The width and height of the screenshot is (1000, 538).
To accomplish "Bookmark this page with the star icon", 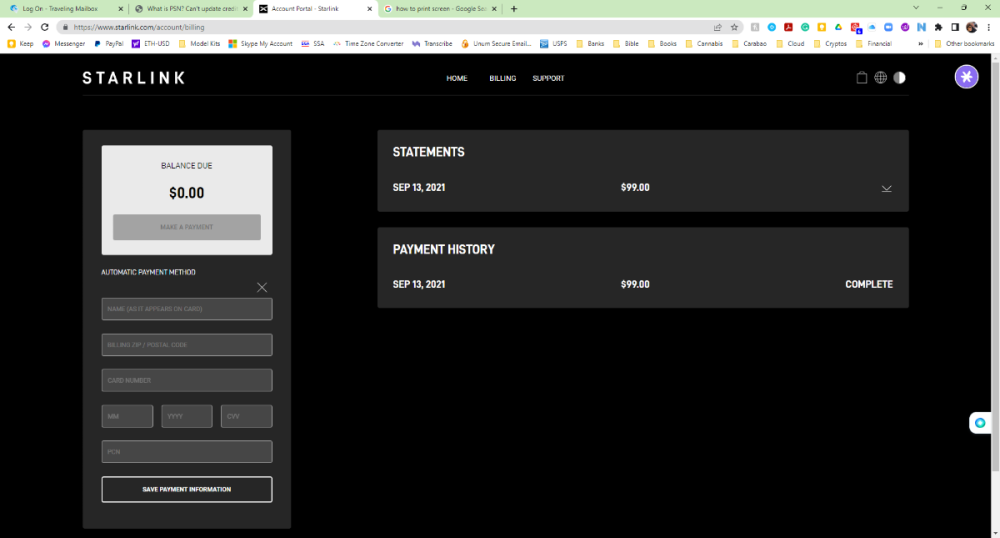I will click(x=734, y=27).
